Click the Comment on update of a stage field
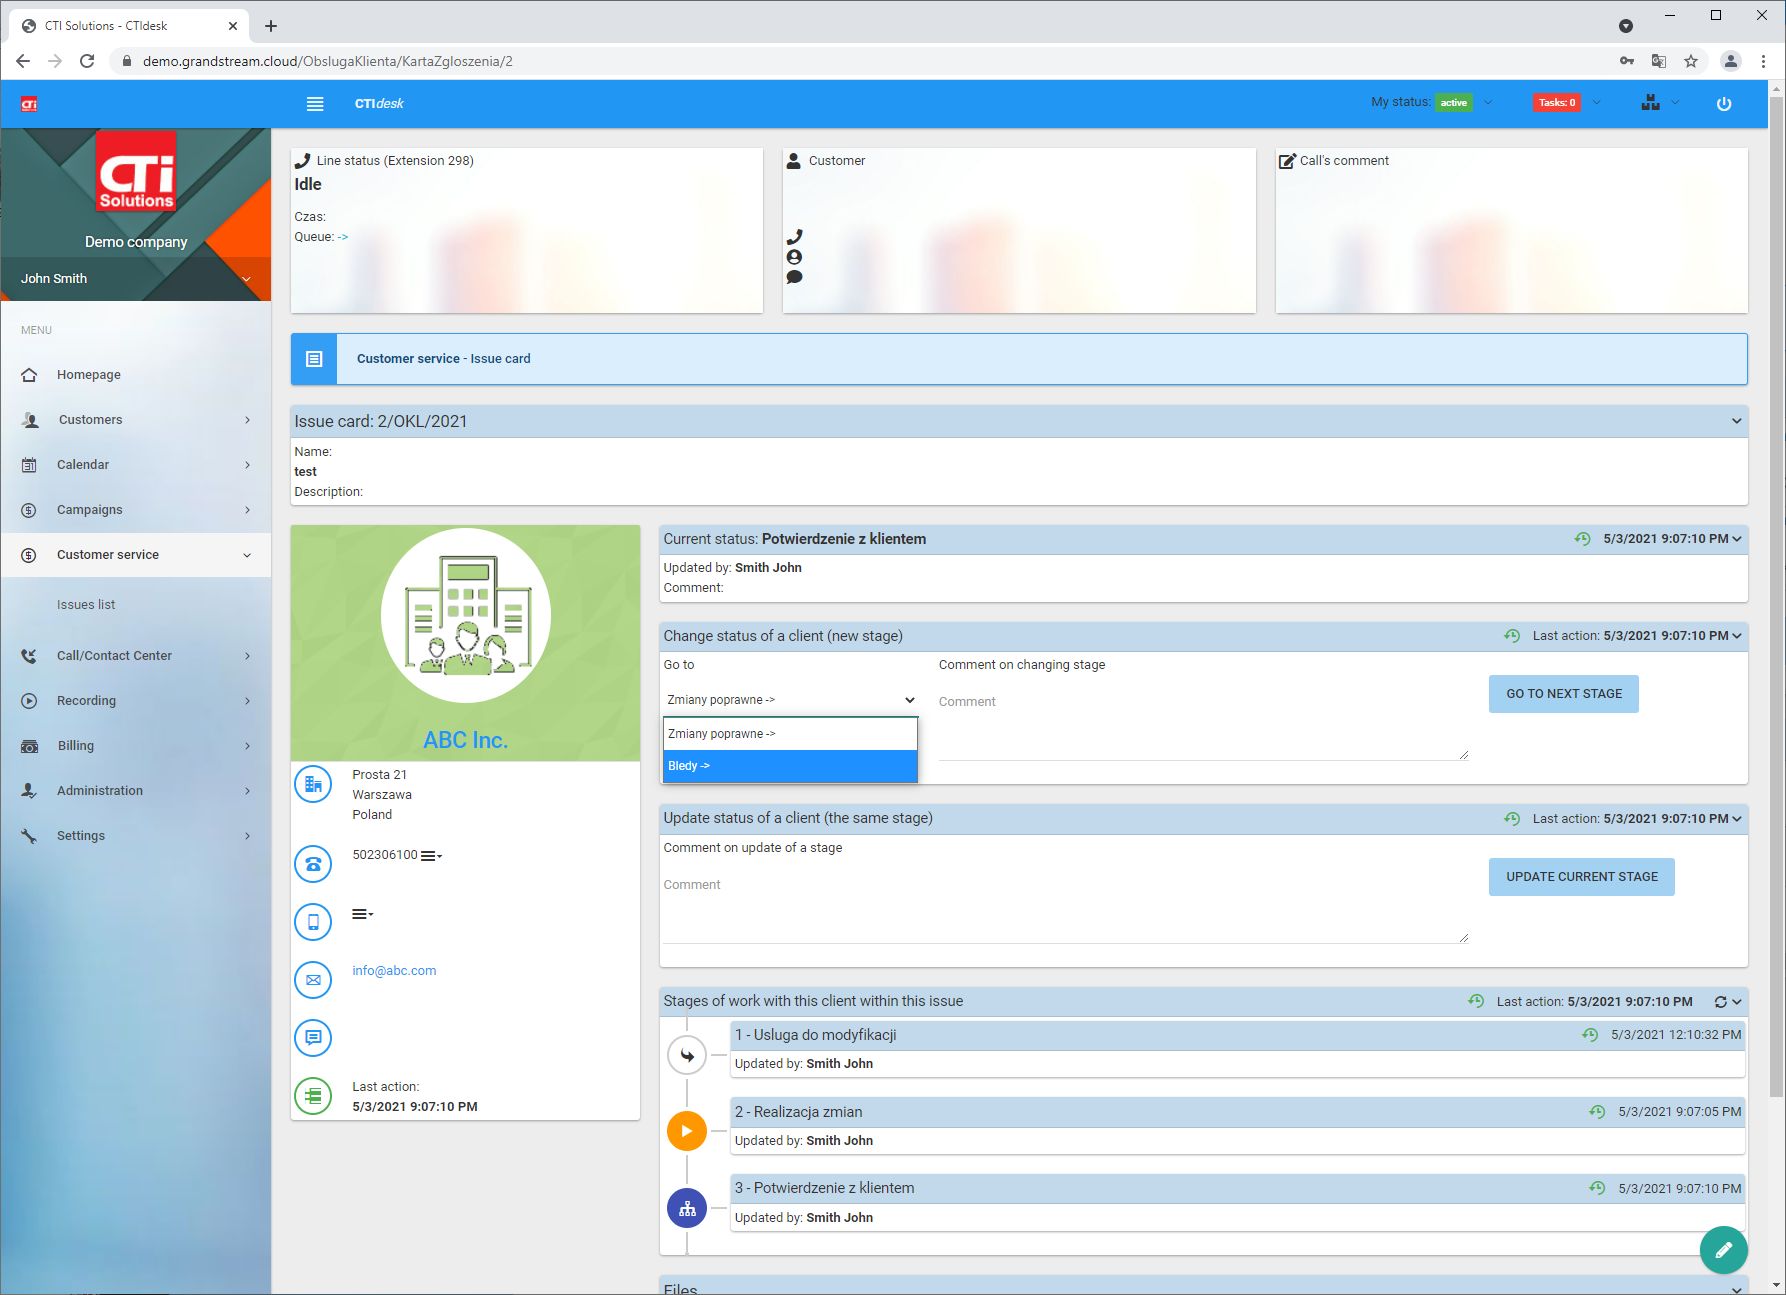This screenshot has width=1786, height=1295. click(1066, 908)
